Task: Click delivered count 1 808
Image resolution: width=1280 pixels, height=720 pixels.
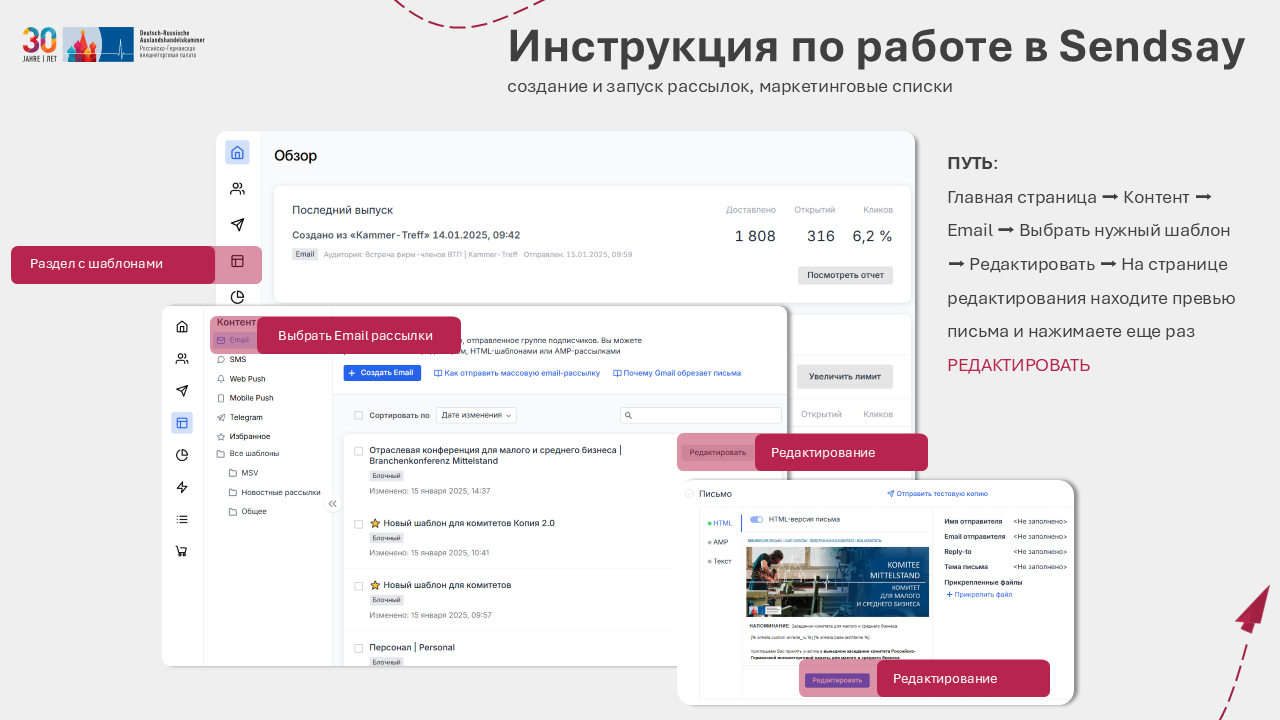Action: point(755,236)
